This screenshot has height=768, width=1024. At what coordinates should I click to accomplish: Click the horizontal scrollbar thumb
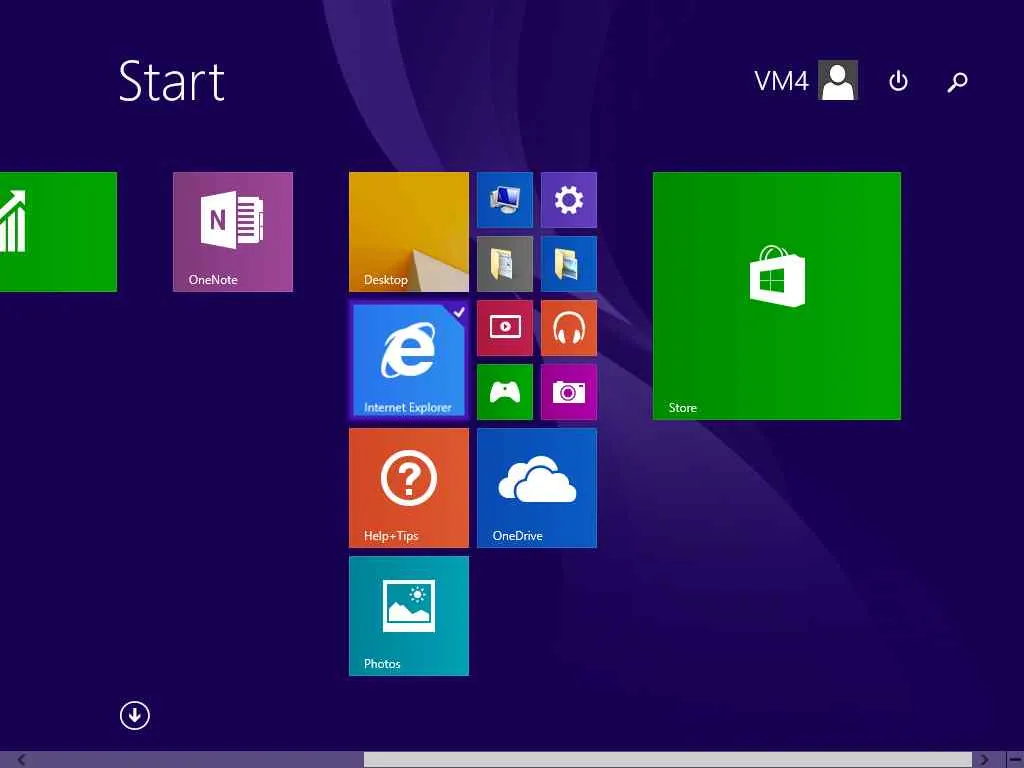point(668,760)
